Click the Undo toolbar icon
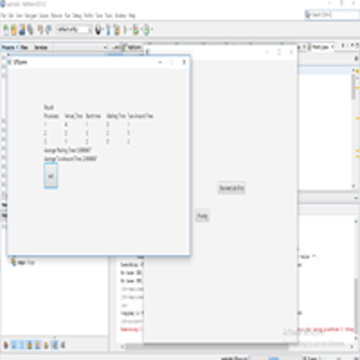 pyautogui.click(x=40, y=30)
